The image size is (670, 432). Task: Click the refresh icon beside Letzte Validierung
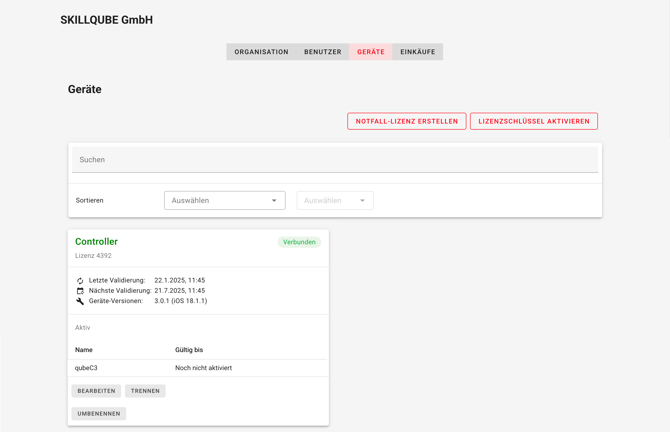80,281
